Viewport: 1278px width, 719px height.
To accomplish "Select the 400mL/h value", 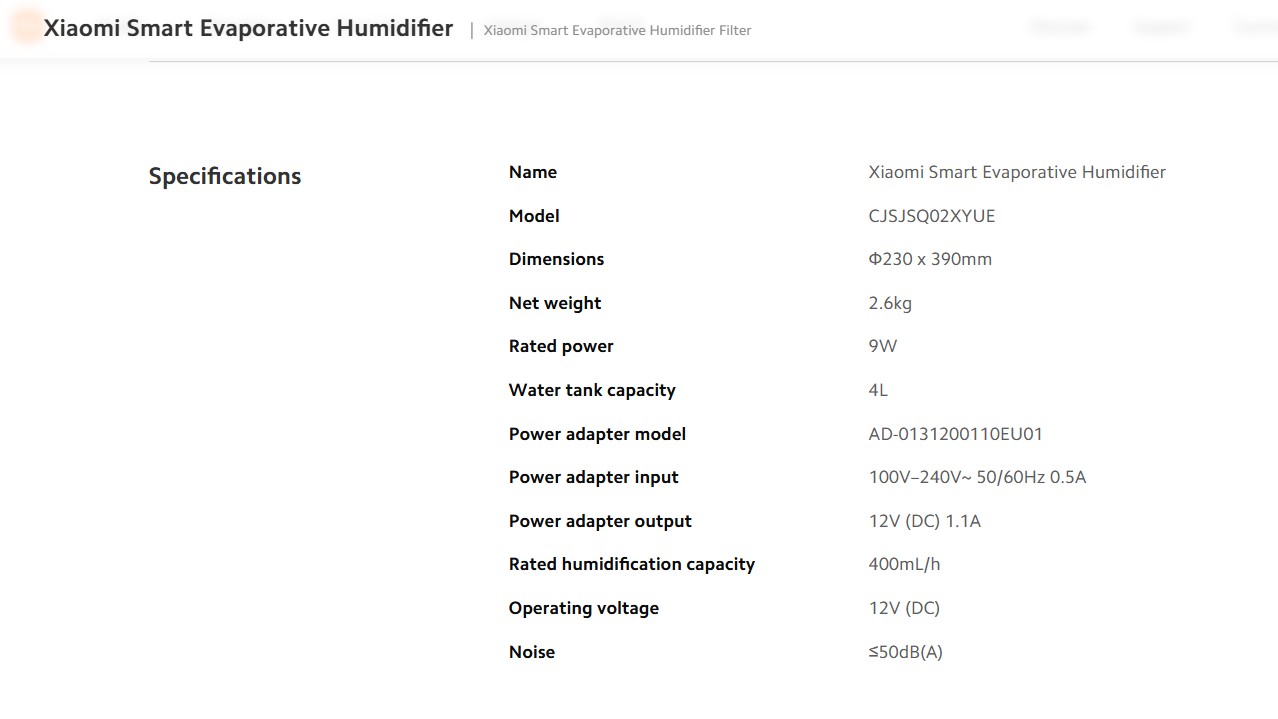I will pos(905,564).
